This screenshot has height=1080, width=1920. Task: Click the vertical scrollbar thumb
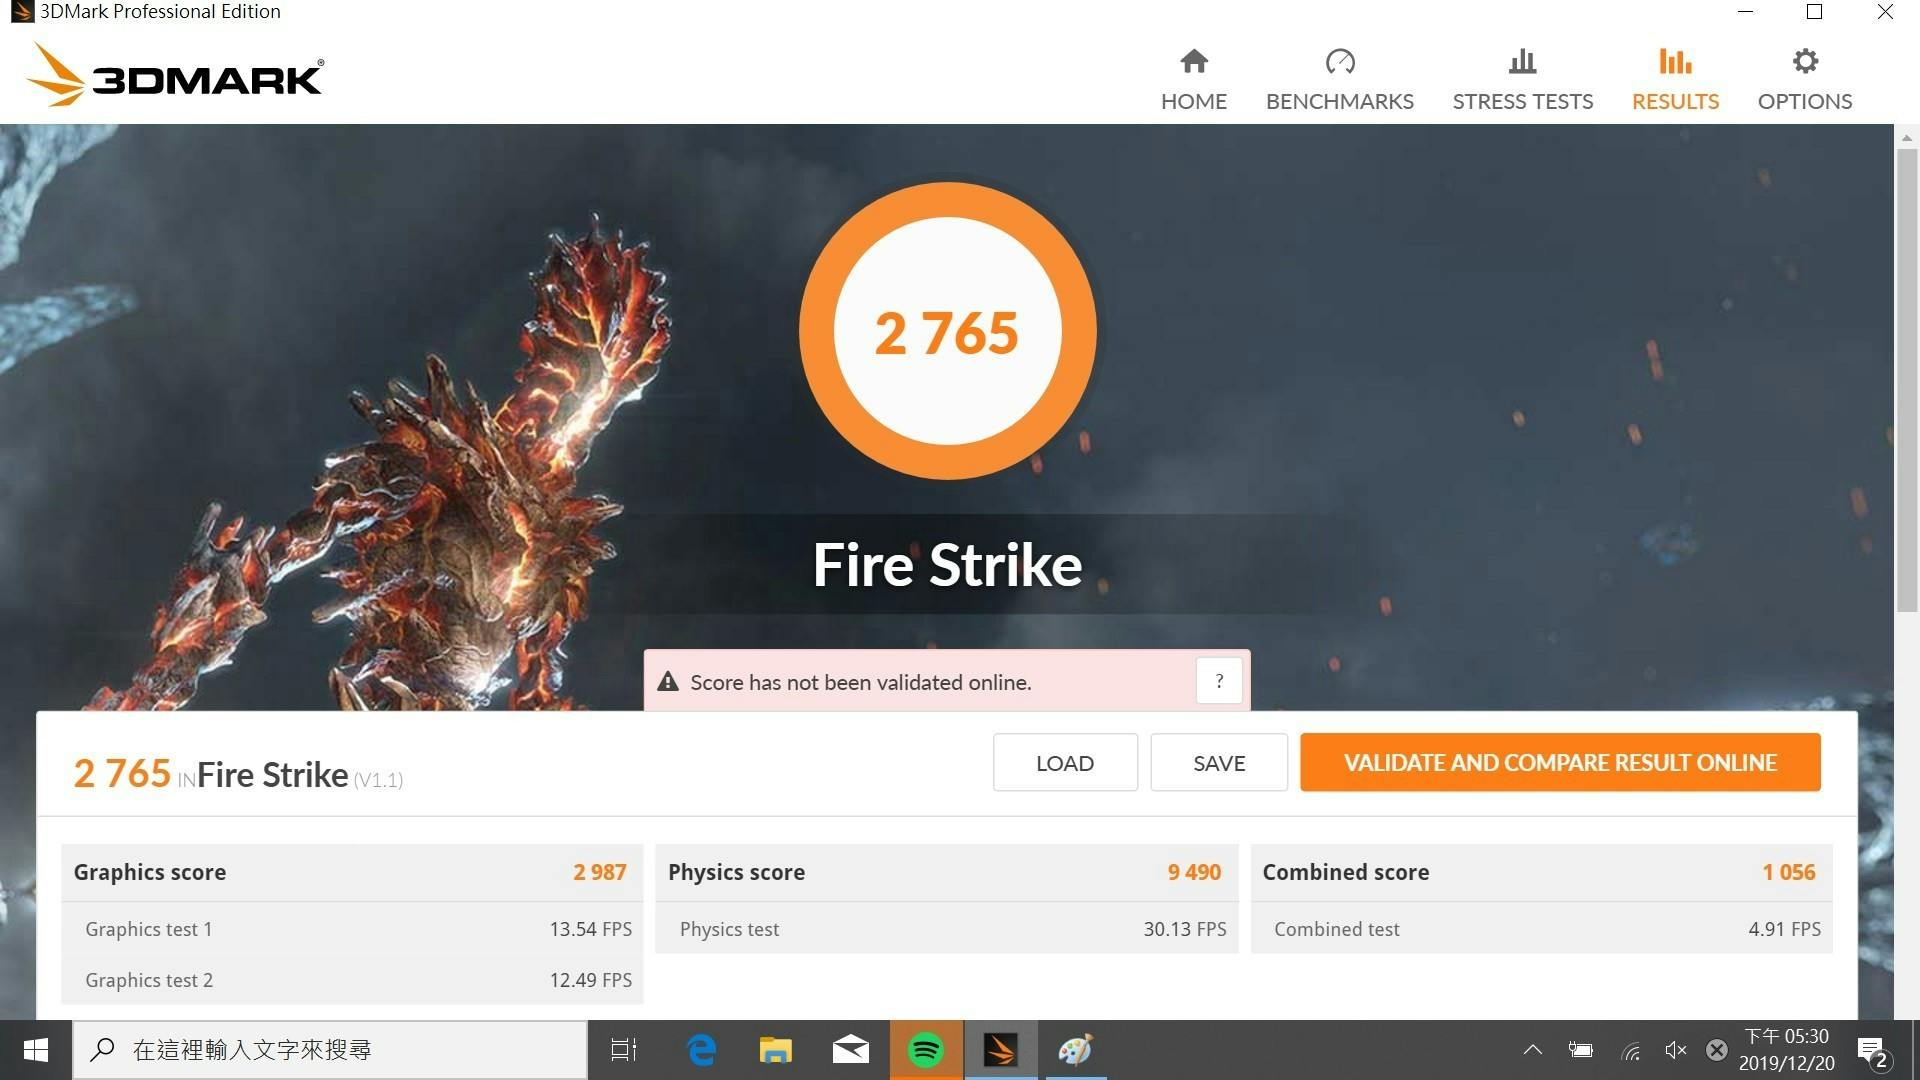[1906, 380]
